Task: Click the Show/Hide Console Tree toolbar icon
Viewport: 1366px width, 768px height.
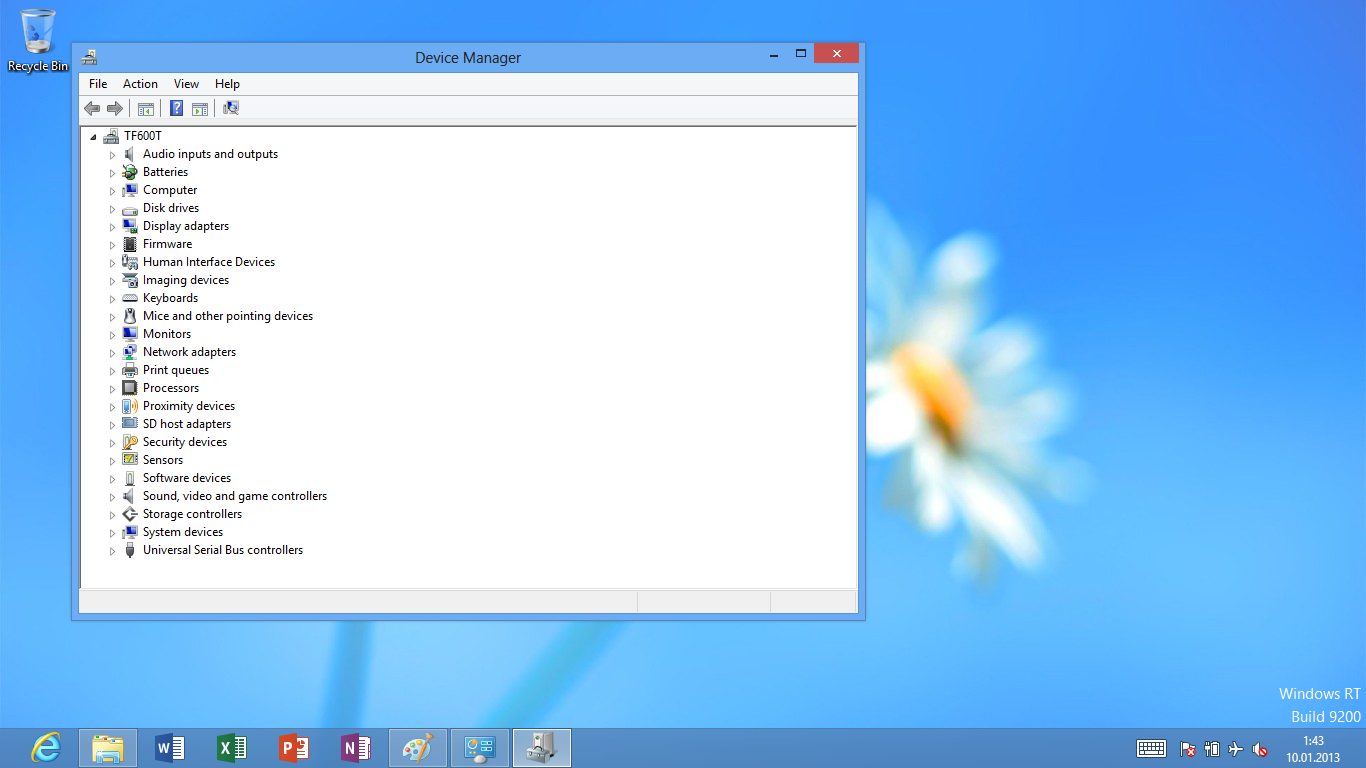Action: pyautogui.click(x=146, y=108)
